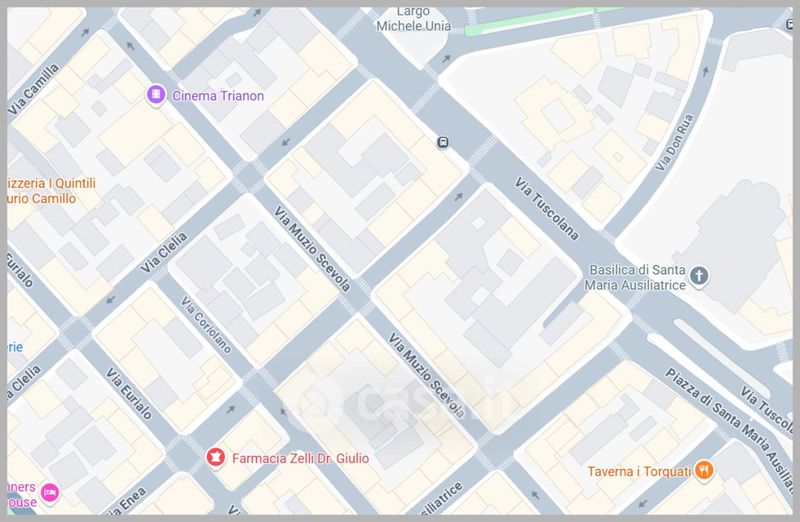Screen dimensions: 800x522
Task: Open the red Farmacia Zelli pharmacy marker
Action: pos(216,457)
